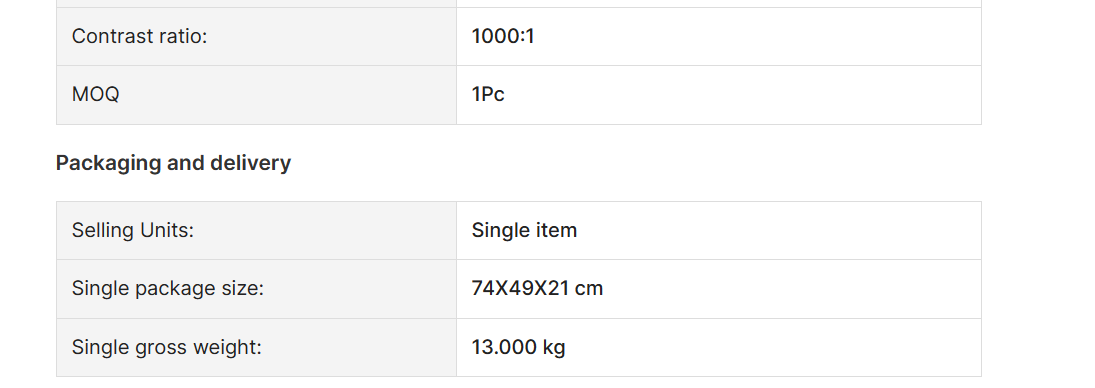
Task: Click the cm unit in package size
Action: [589, 289]
